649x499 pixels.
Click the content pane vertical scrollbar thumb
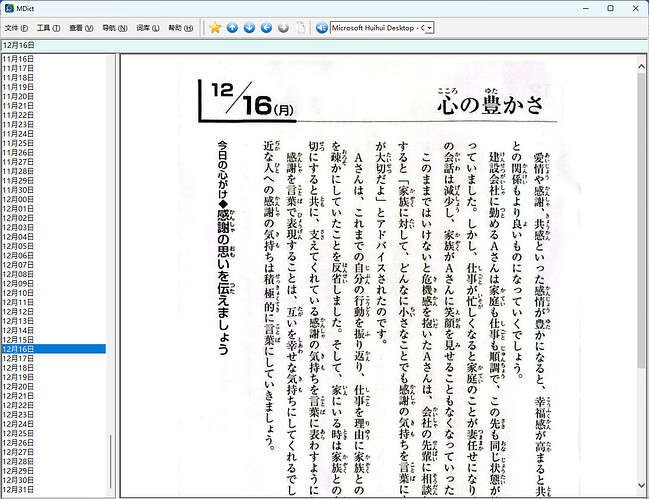tap(641, 219)
